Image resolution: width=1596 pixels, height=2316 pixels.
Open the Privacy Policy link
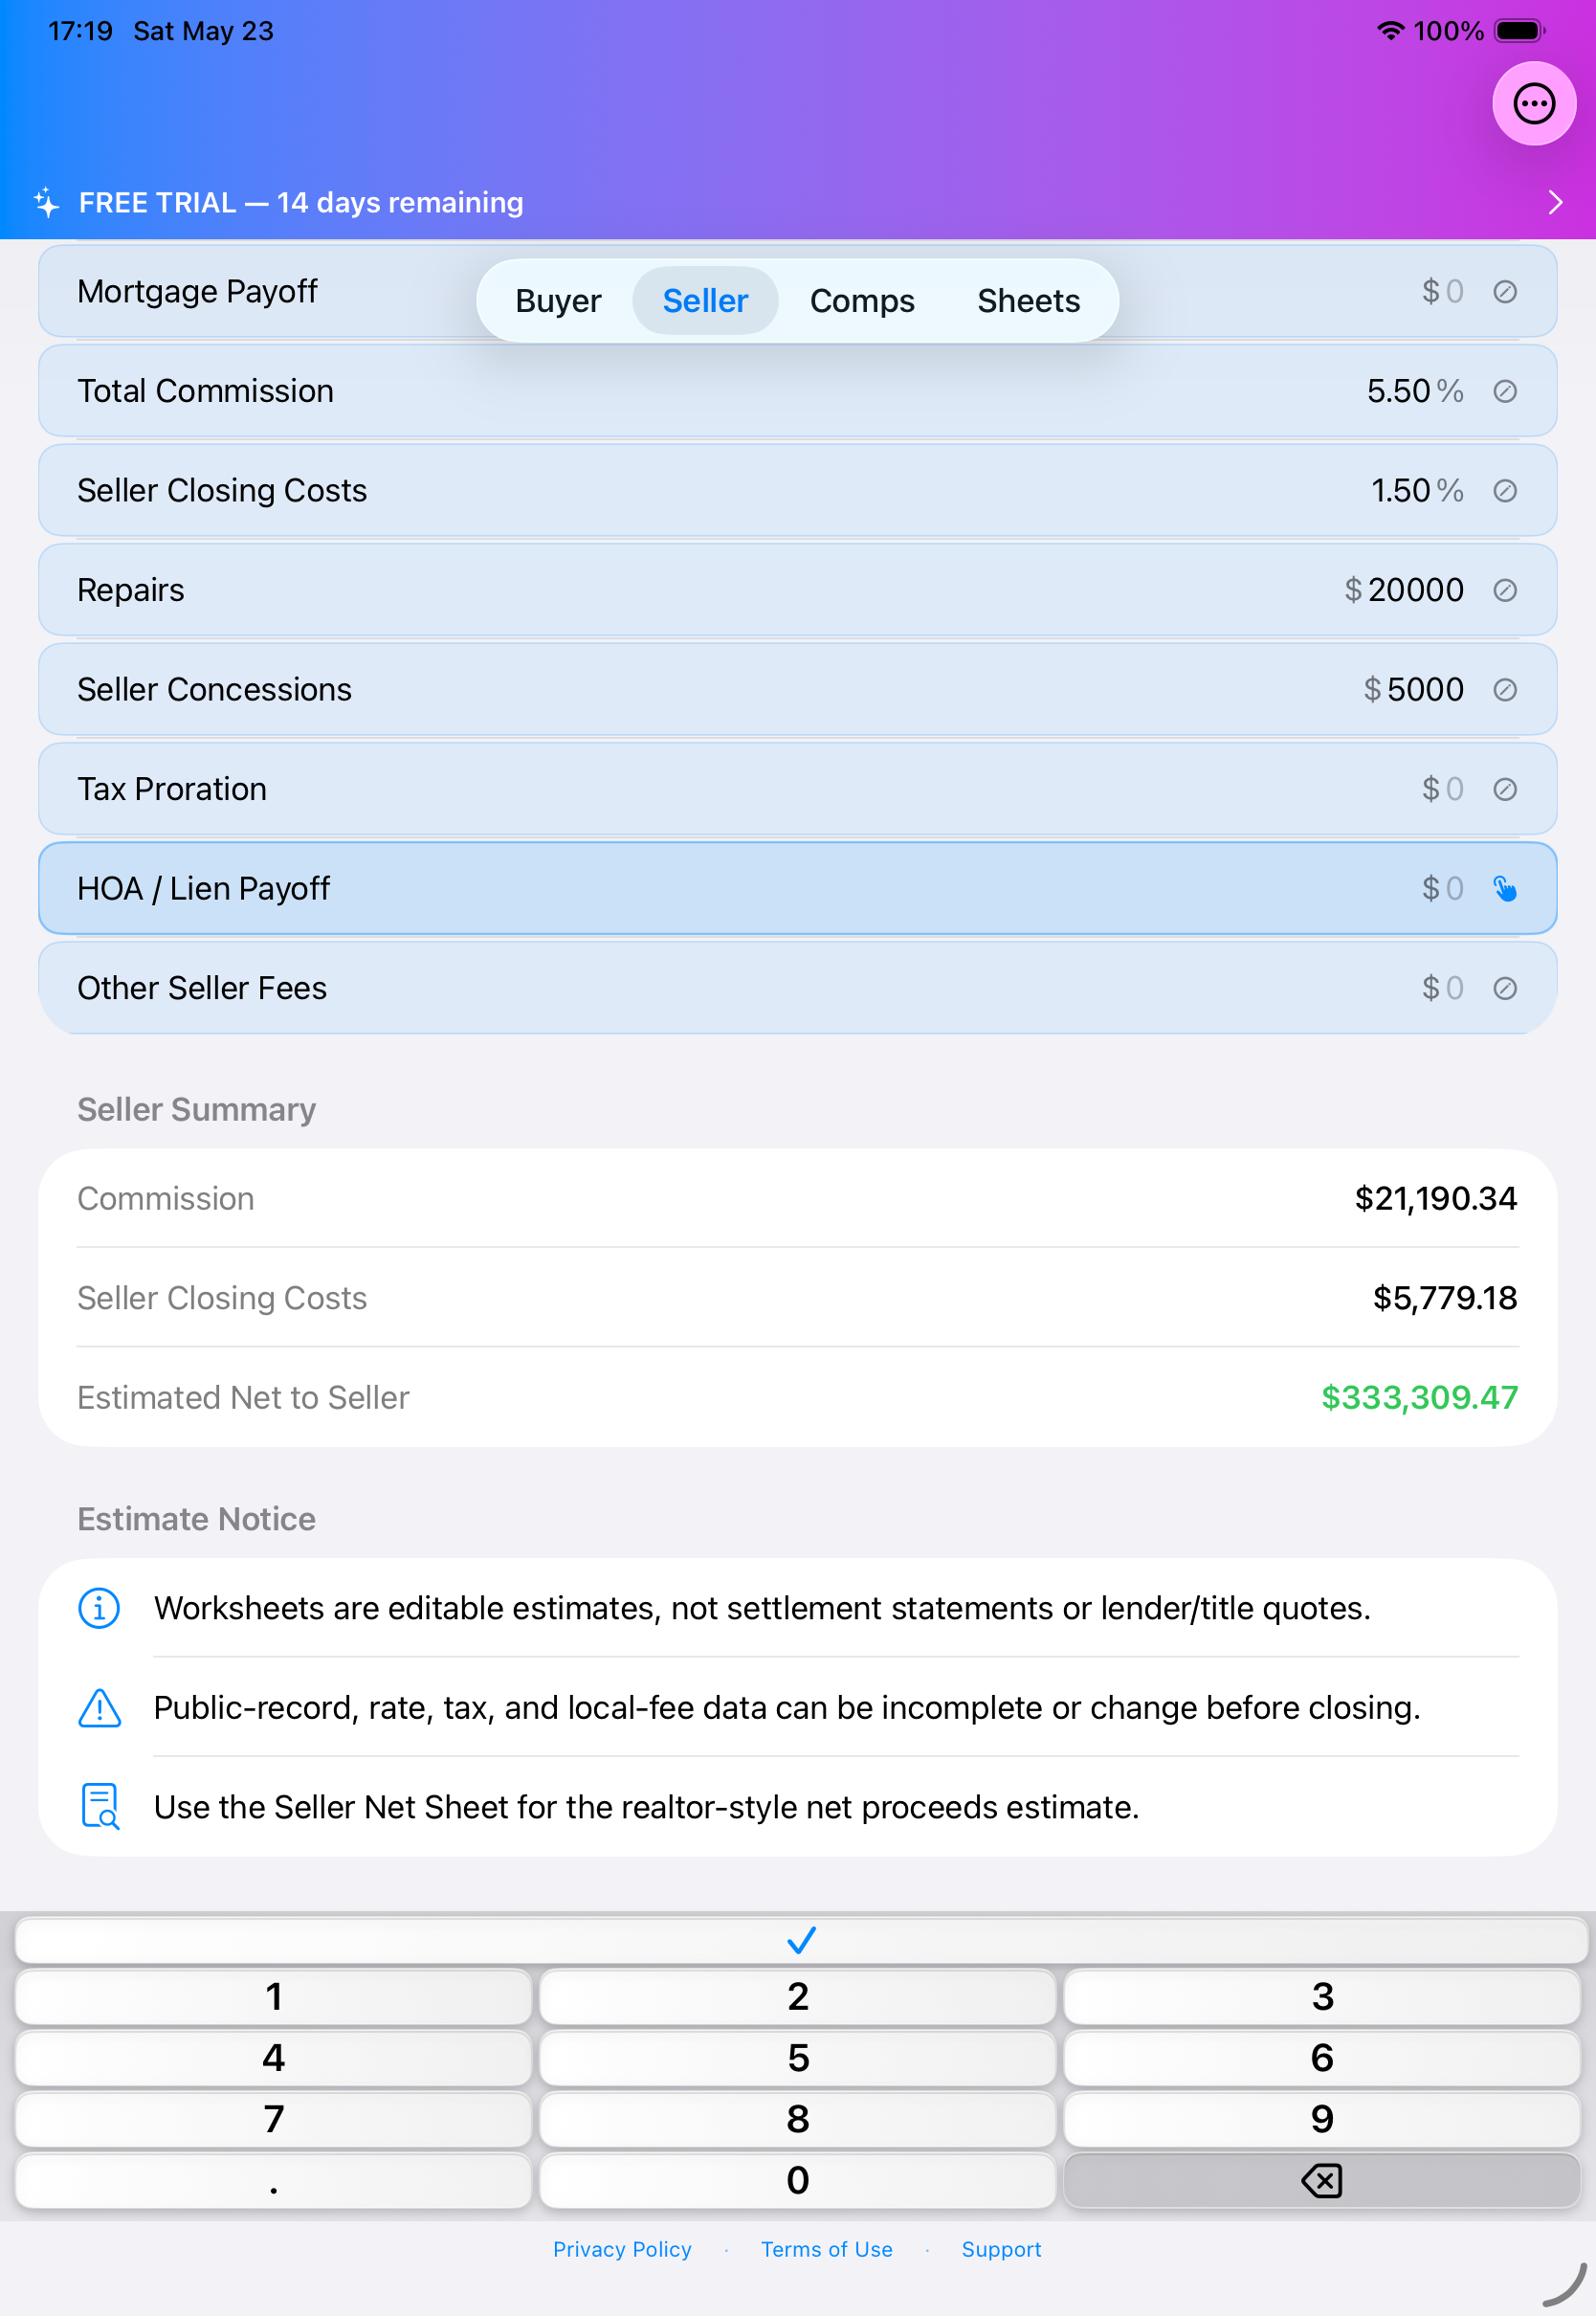coord(622,2249)
